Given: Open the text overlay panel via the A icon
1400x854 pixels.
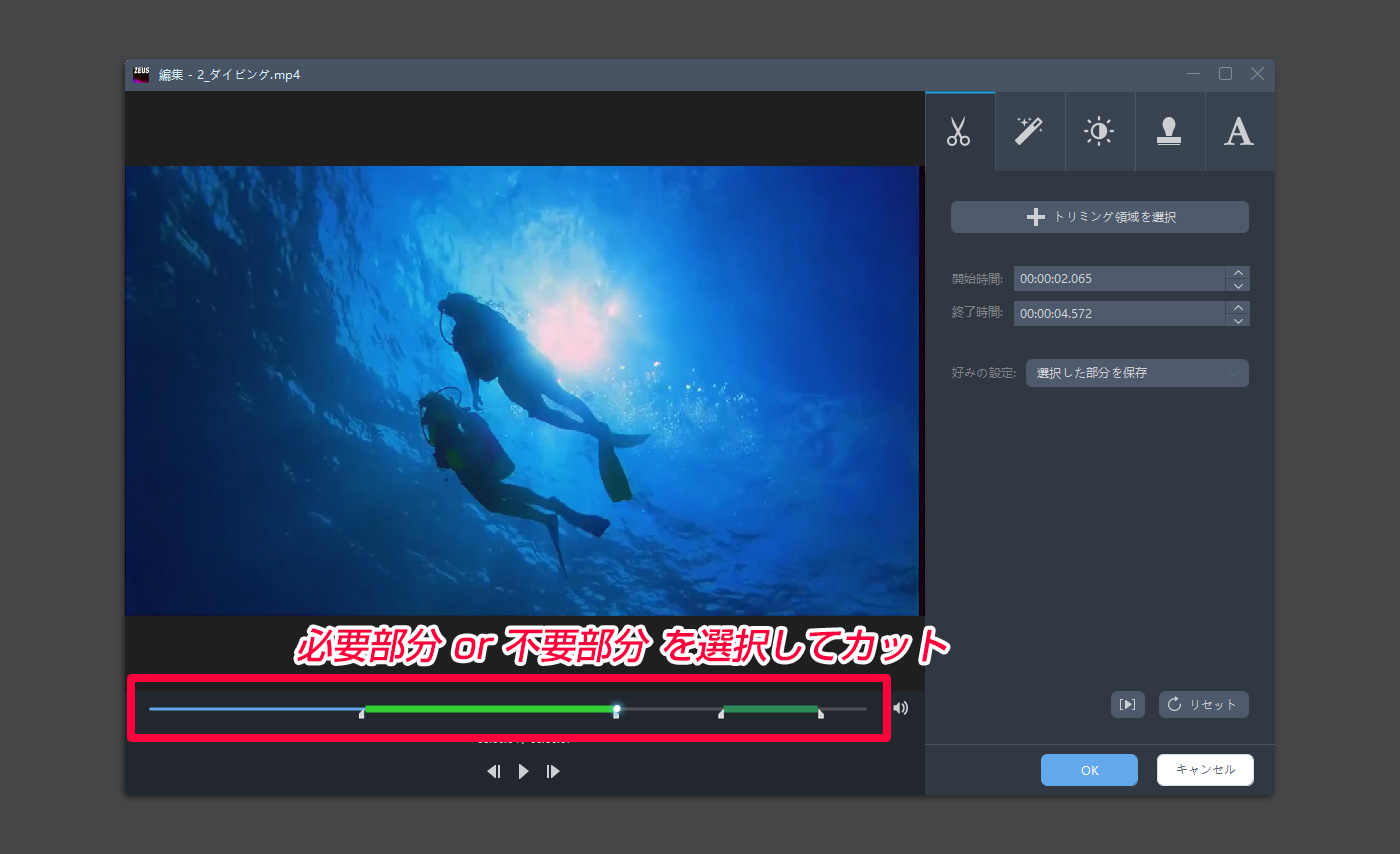Looking at the screenshot, I should click(x=1239, y=131).
